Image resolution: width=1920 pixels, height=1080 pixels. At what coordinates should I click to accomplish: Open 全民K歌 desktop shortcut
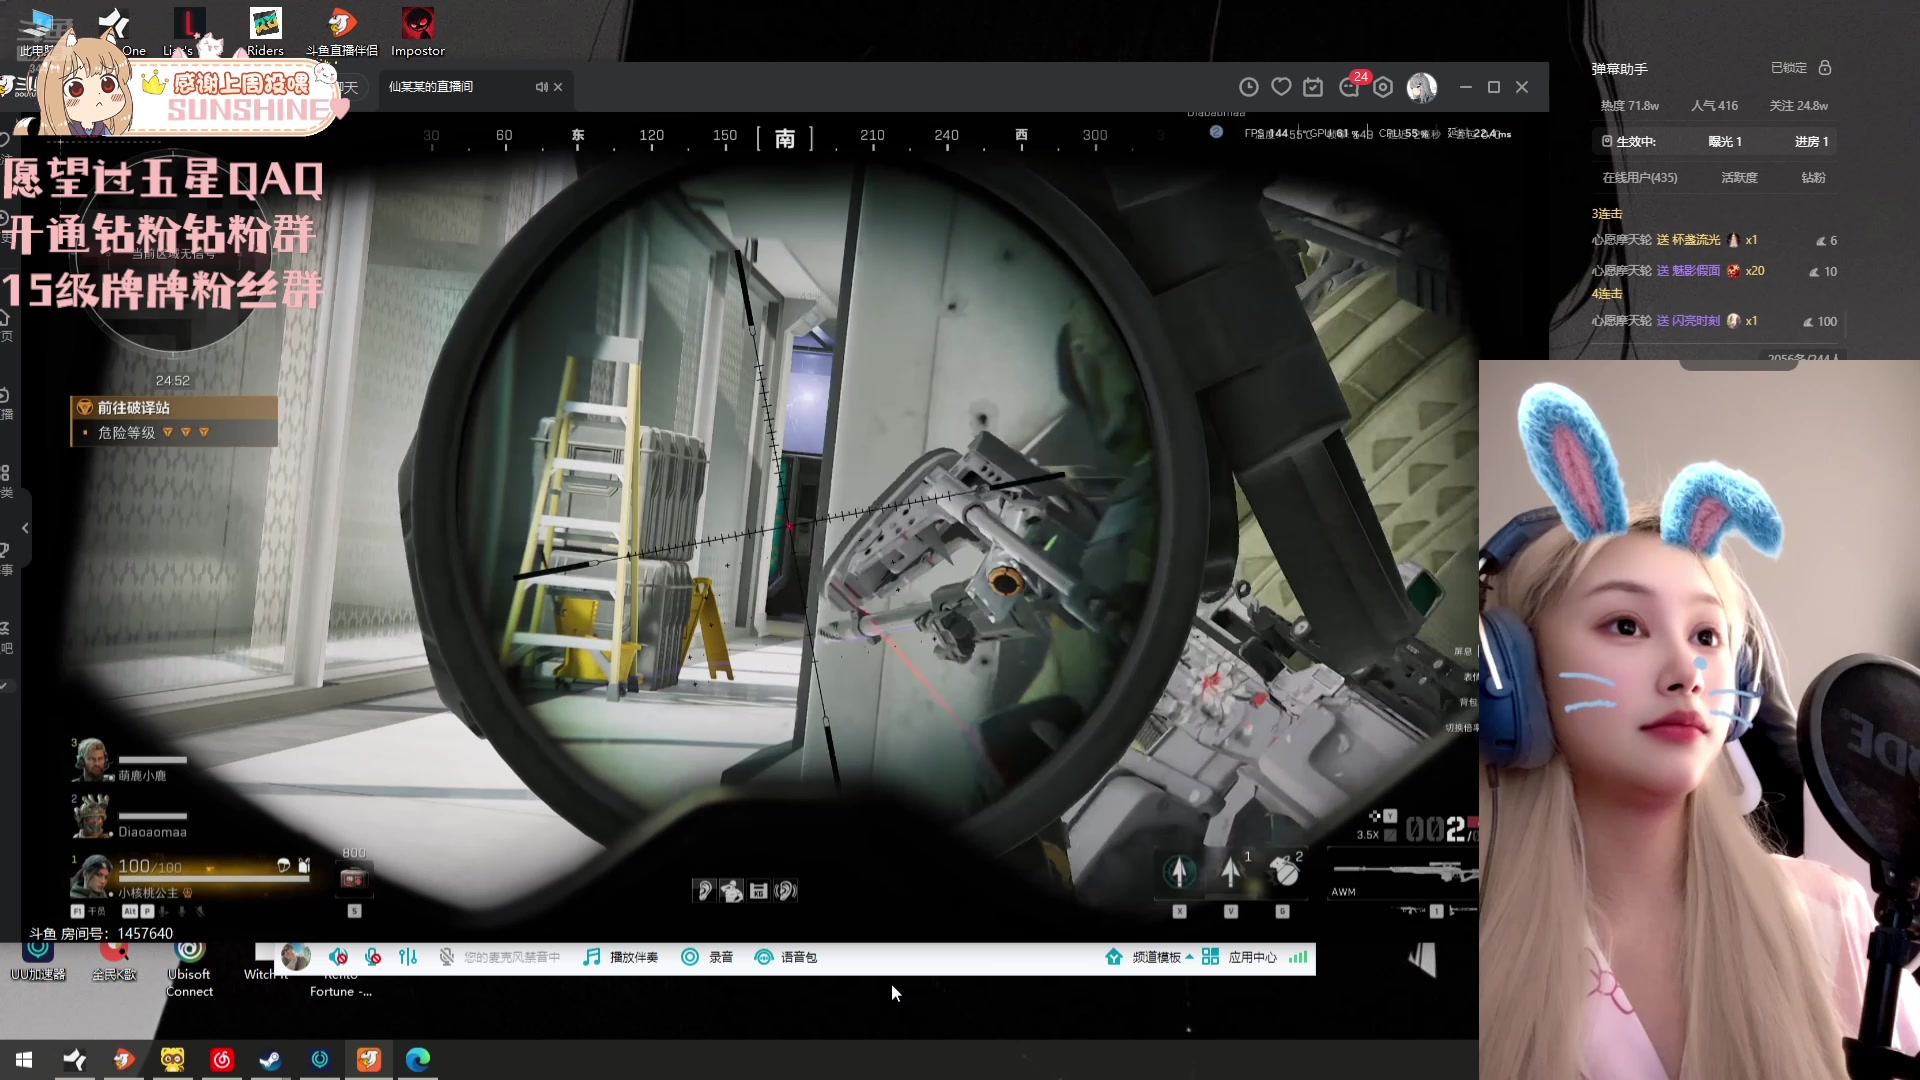pyautogui.click(x=114, y=960)
